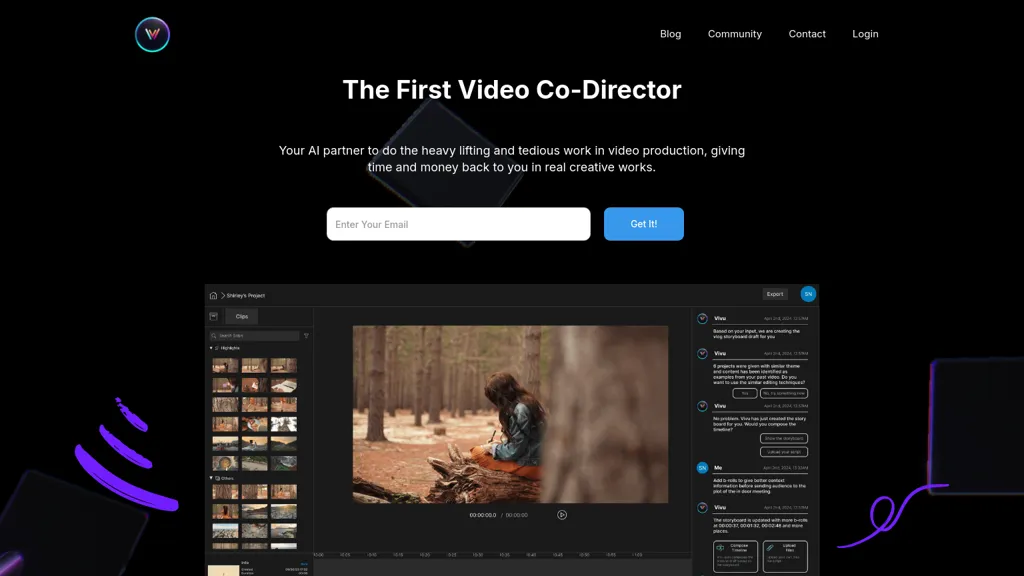Switch to the Clips tab
The image size is (1024, 576).
[242, 316]
